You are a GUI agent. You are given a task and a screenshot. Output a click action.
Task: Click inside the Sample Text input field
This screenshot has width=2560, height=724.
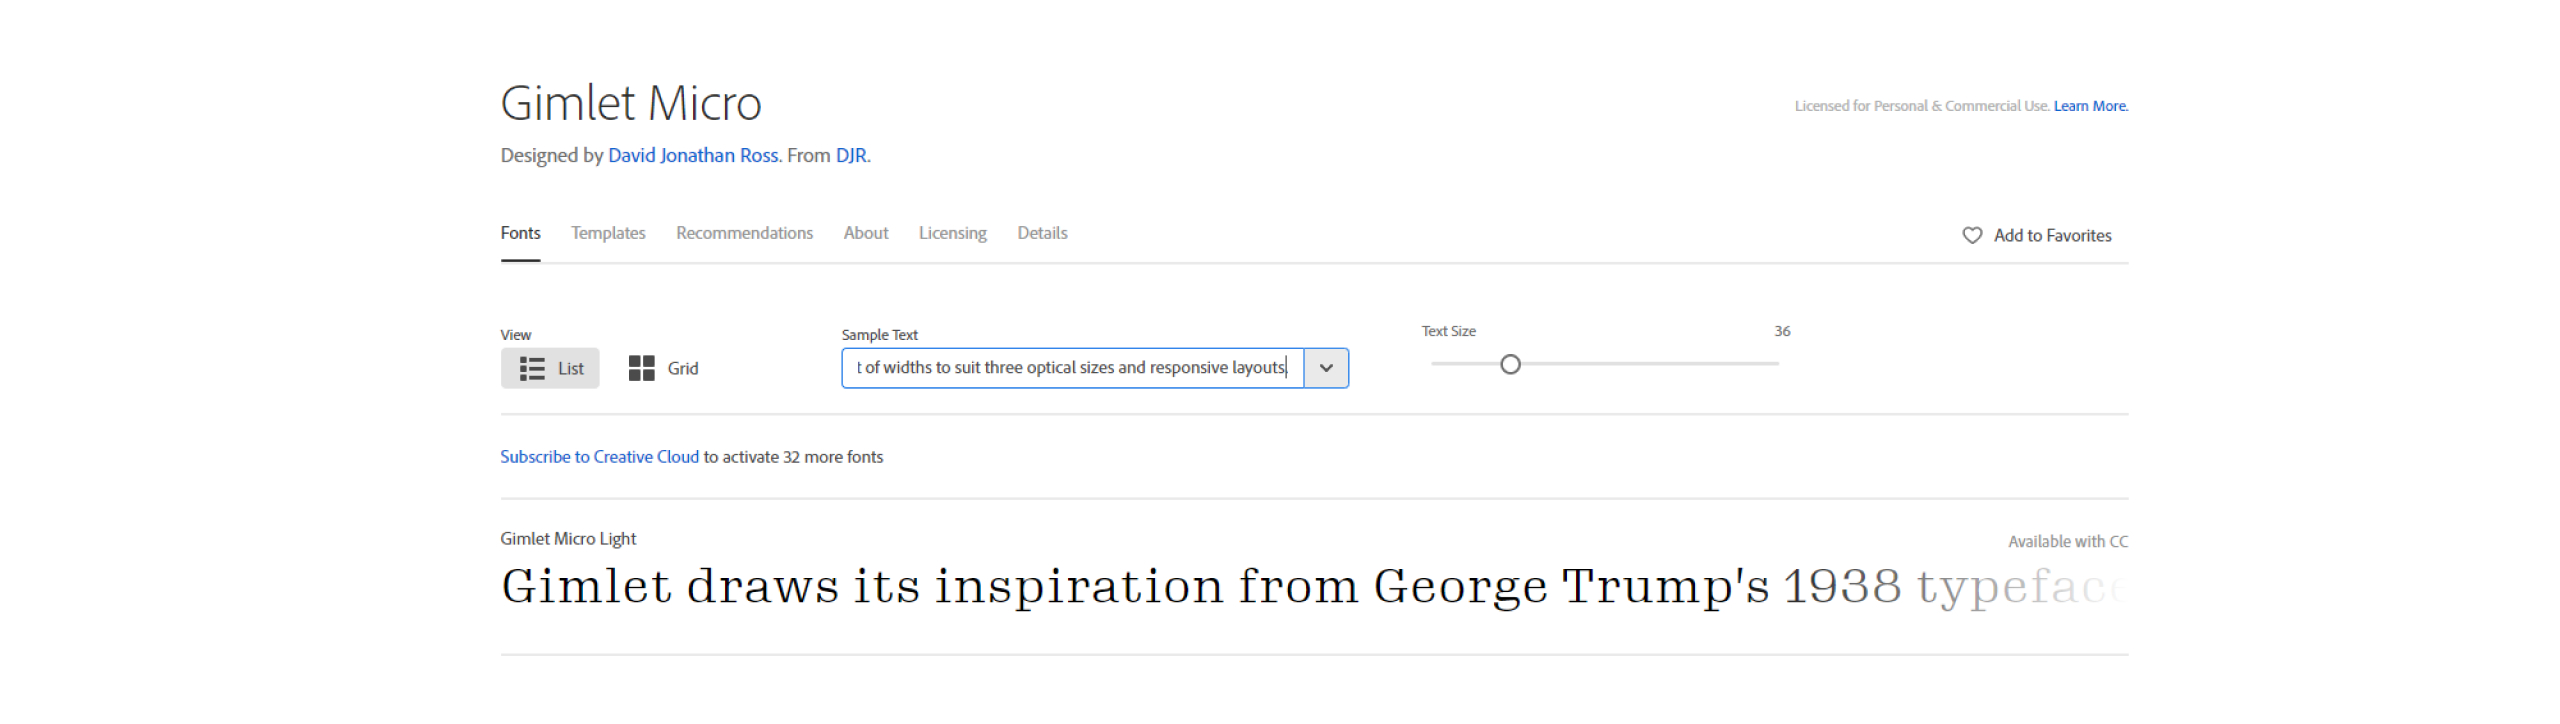(x=1072, y=368)
